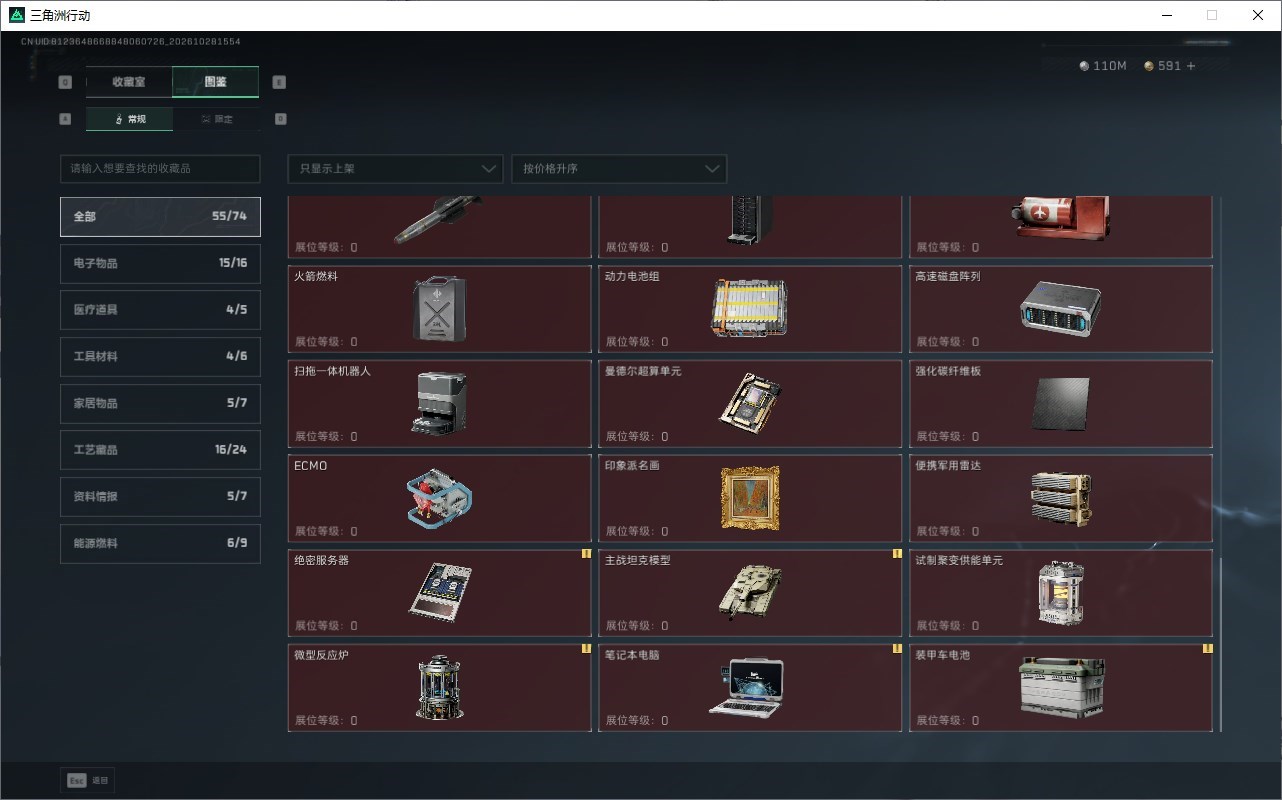Switch to the 图鉴 tab
1282x800 pixels.
[x=216, y=82]
